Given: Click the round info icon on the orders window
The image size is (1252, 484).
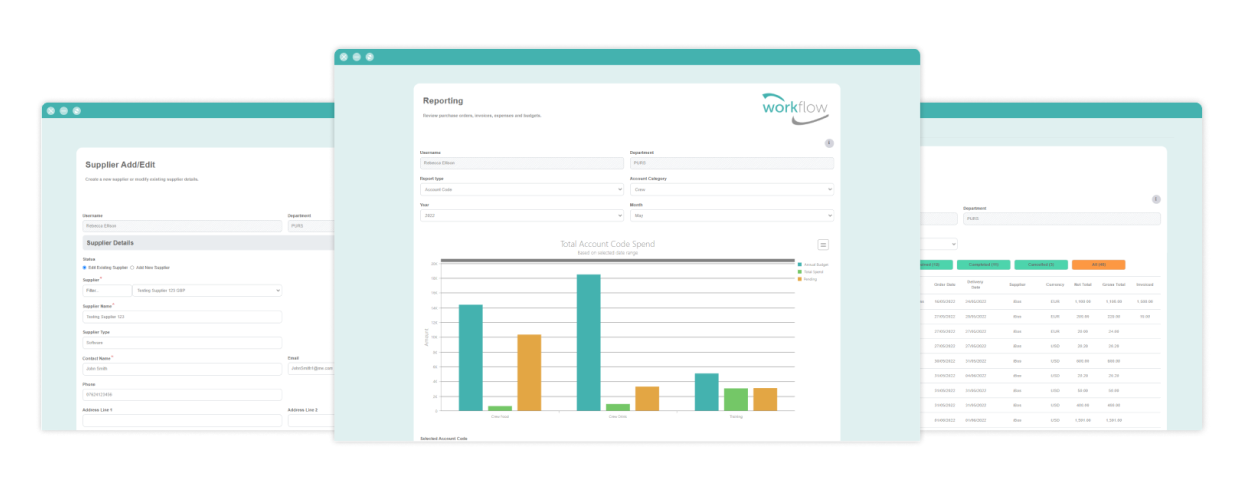Looking at the screenshot, I should click(1156, 199).
